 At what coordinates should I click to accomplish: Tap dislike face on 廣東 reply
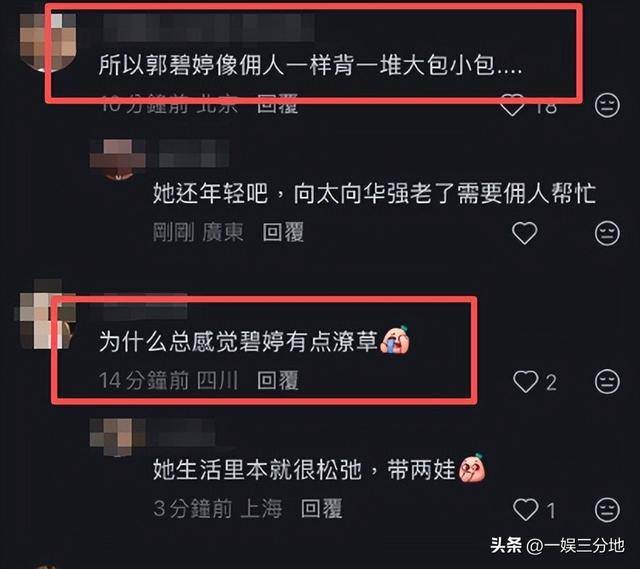click(607, 233)
